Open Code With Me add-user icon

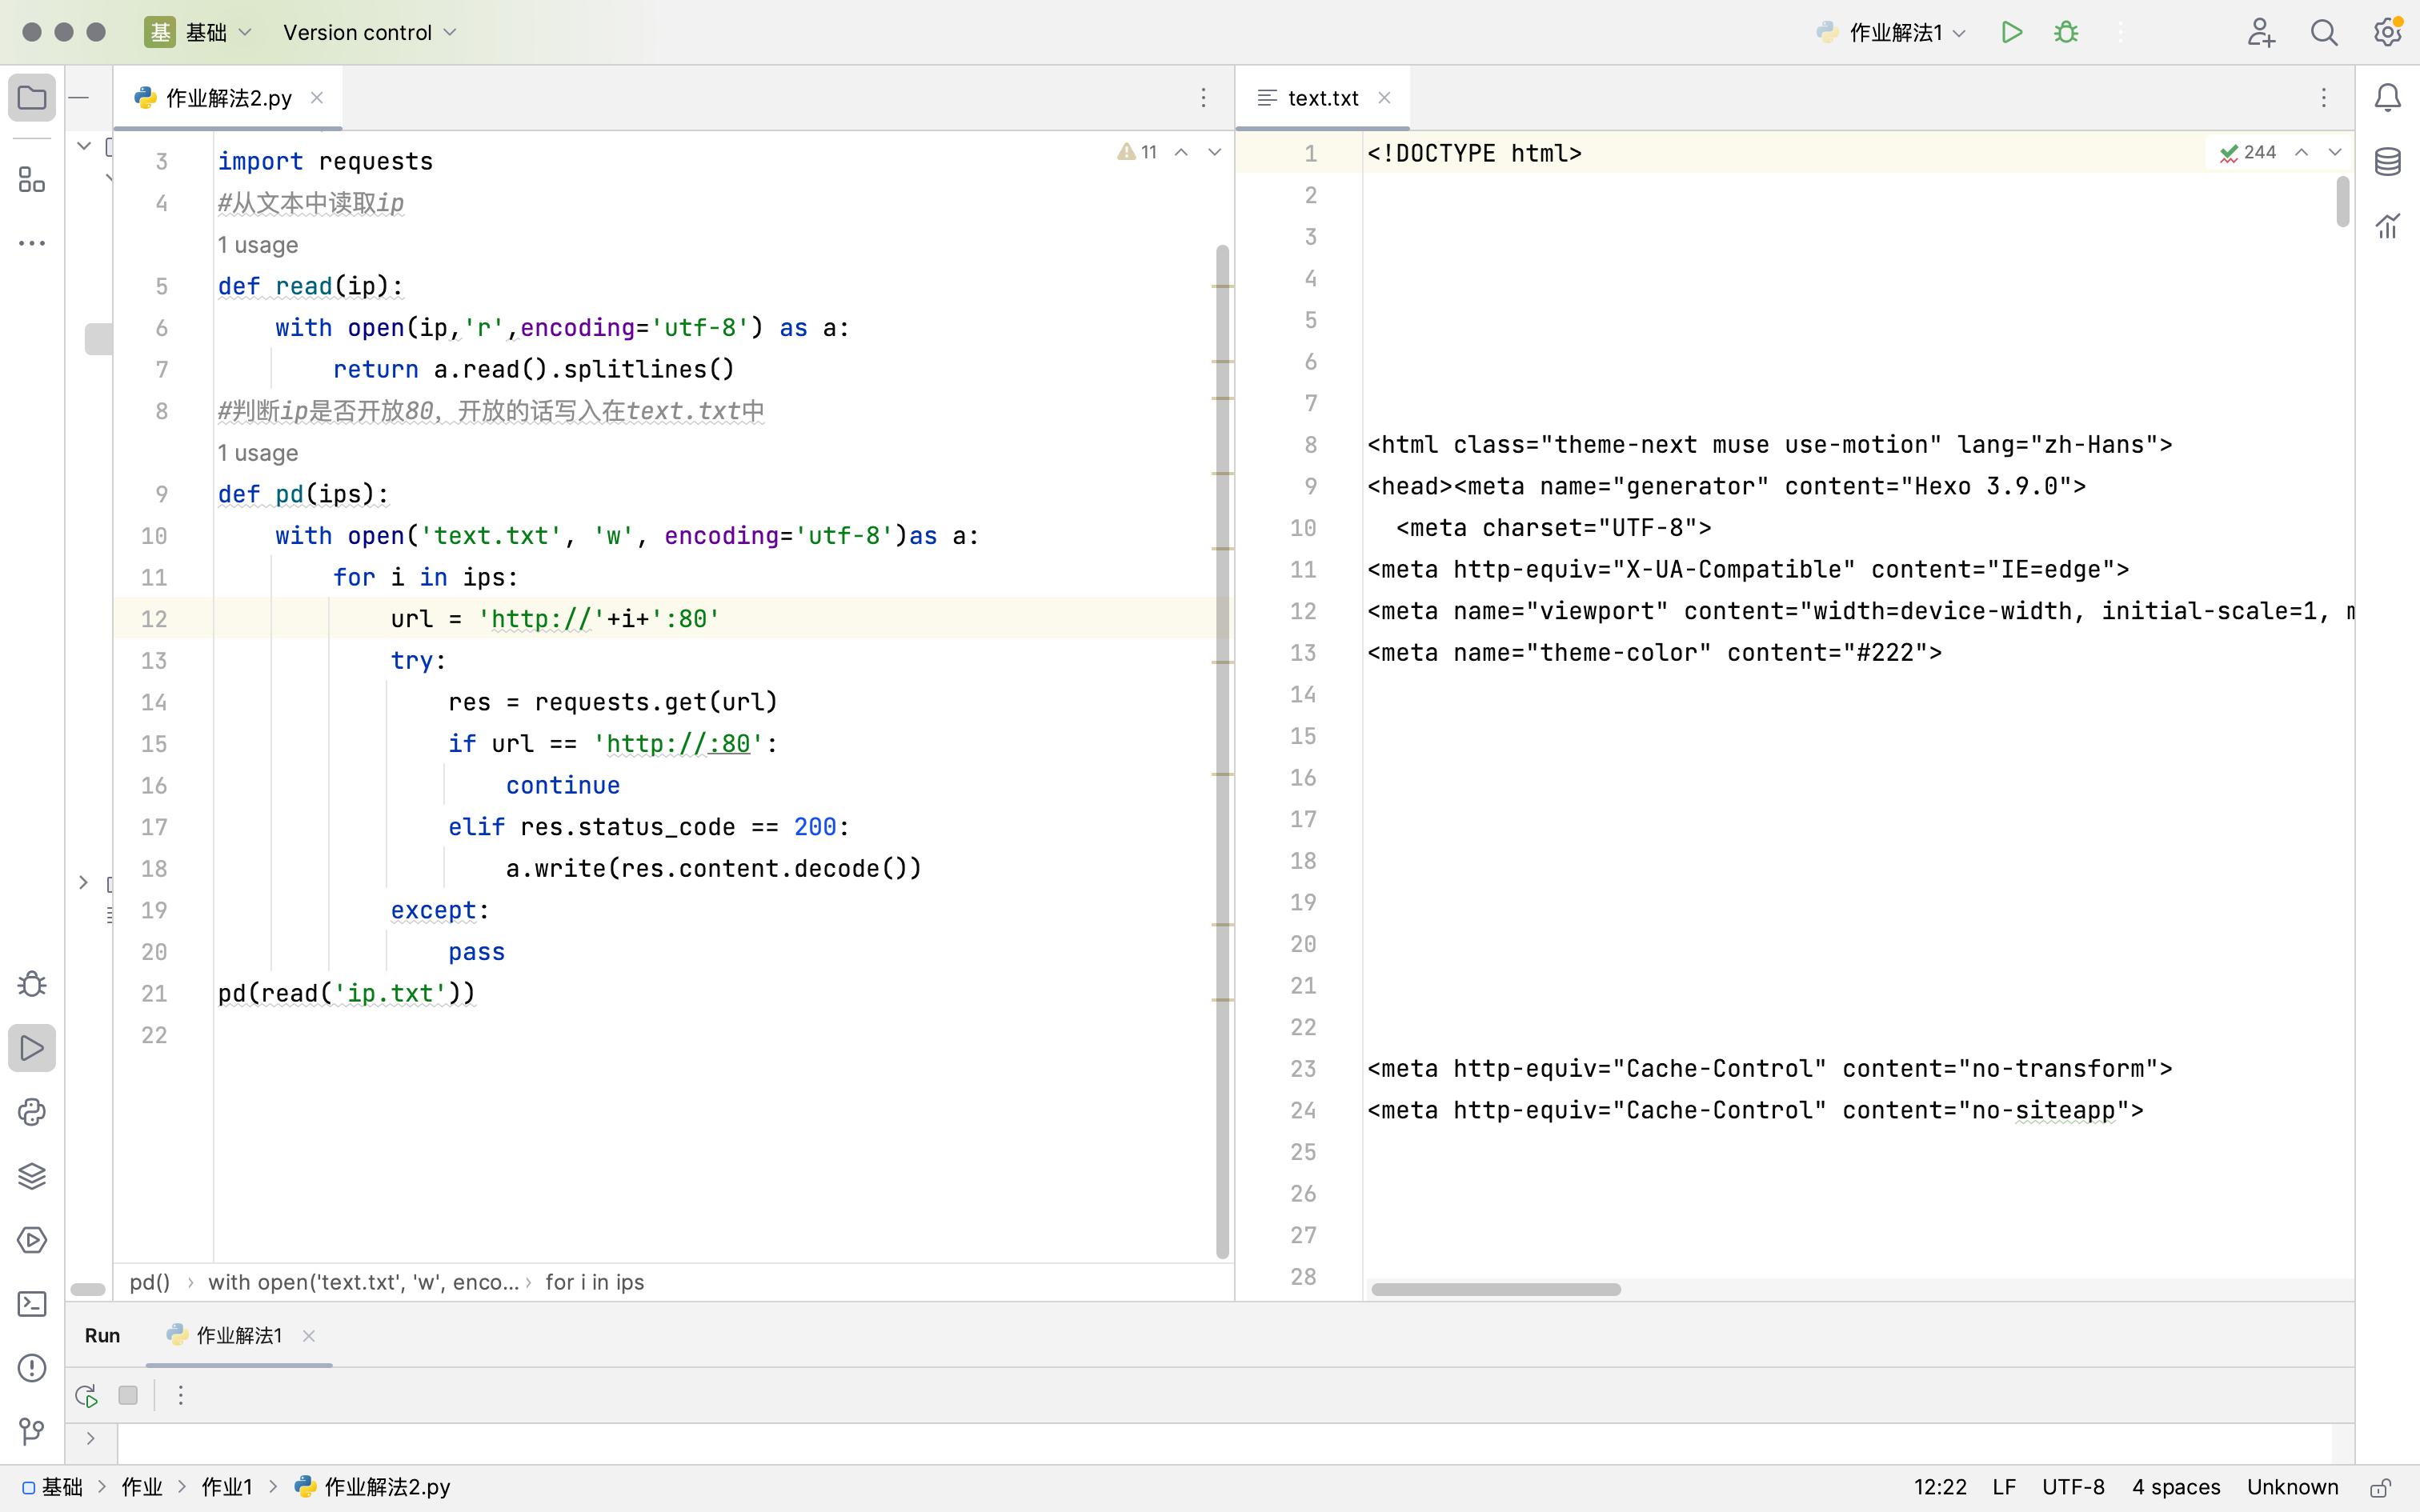coord(2260,32)
